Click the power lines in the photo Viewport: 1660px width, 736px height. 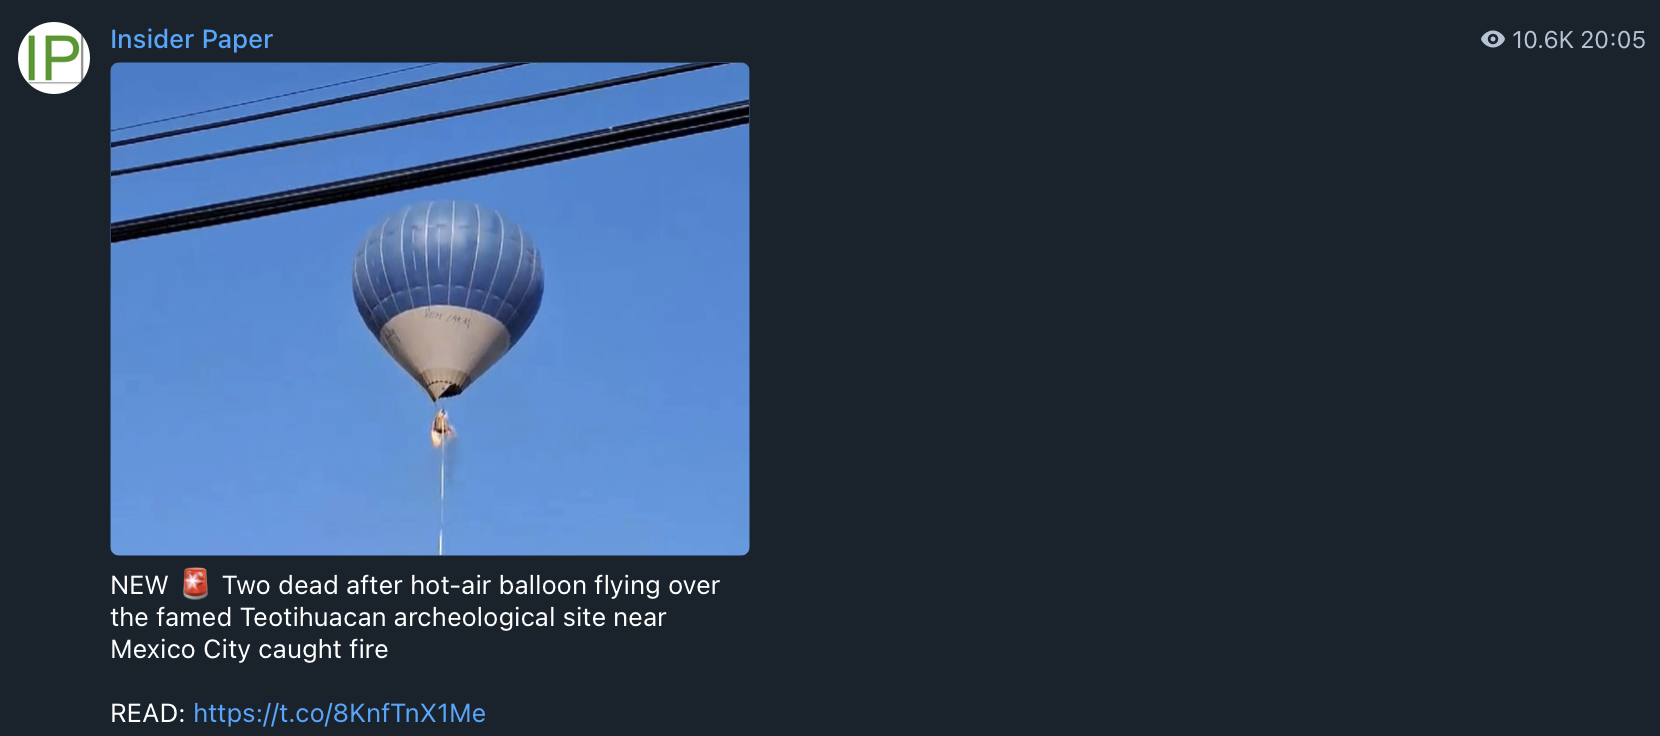[430, 150]
